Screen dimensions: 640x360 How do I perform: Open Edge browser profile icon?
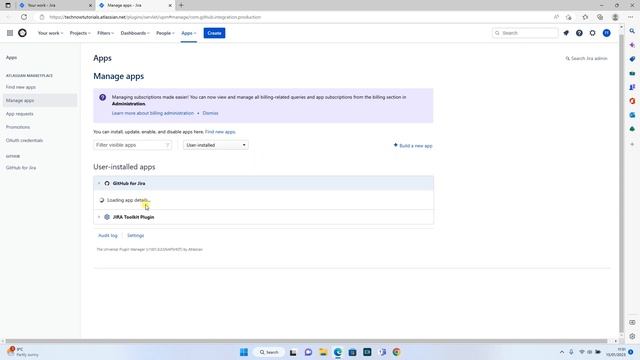[615, 17]
